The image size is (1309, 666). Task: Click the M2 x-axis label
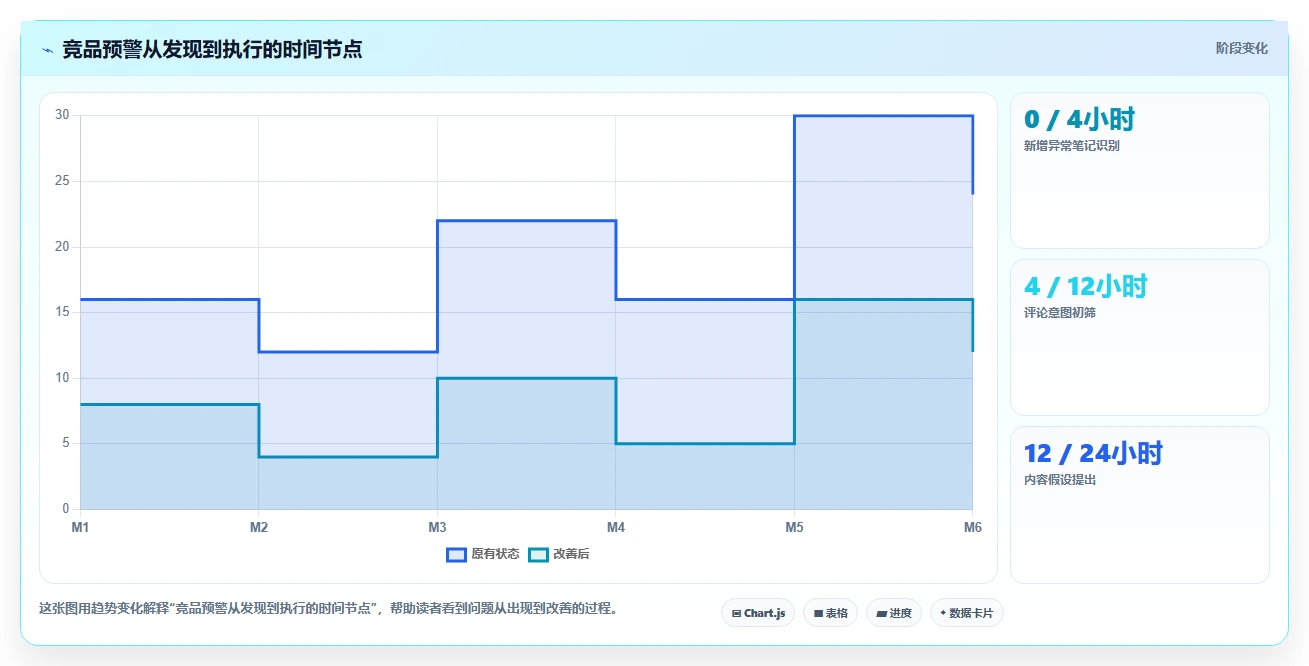click(x=259, y=527)
